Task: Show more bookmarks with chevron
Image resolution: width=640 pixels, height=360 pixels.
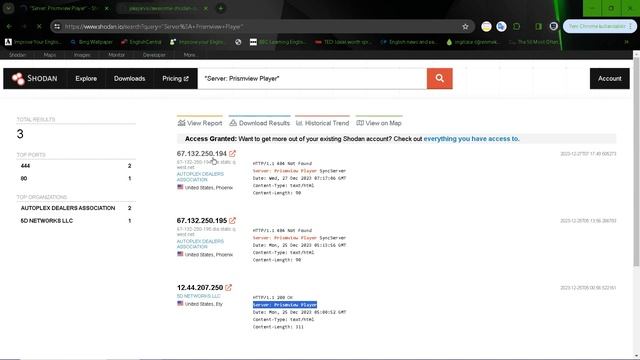Action: point(626,42)
